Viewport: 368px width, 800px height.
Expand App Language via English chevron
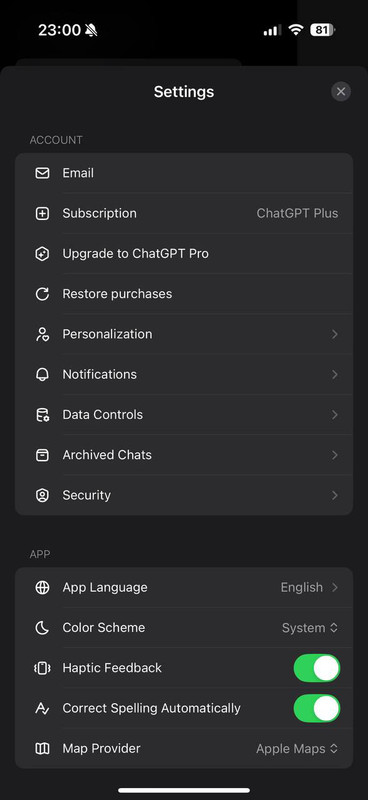[335, 588]
